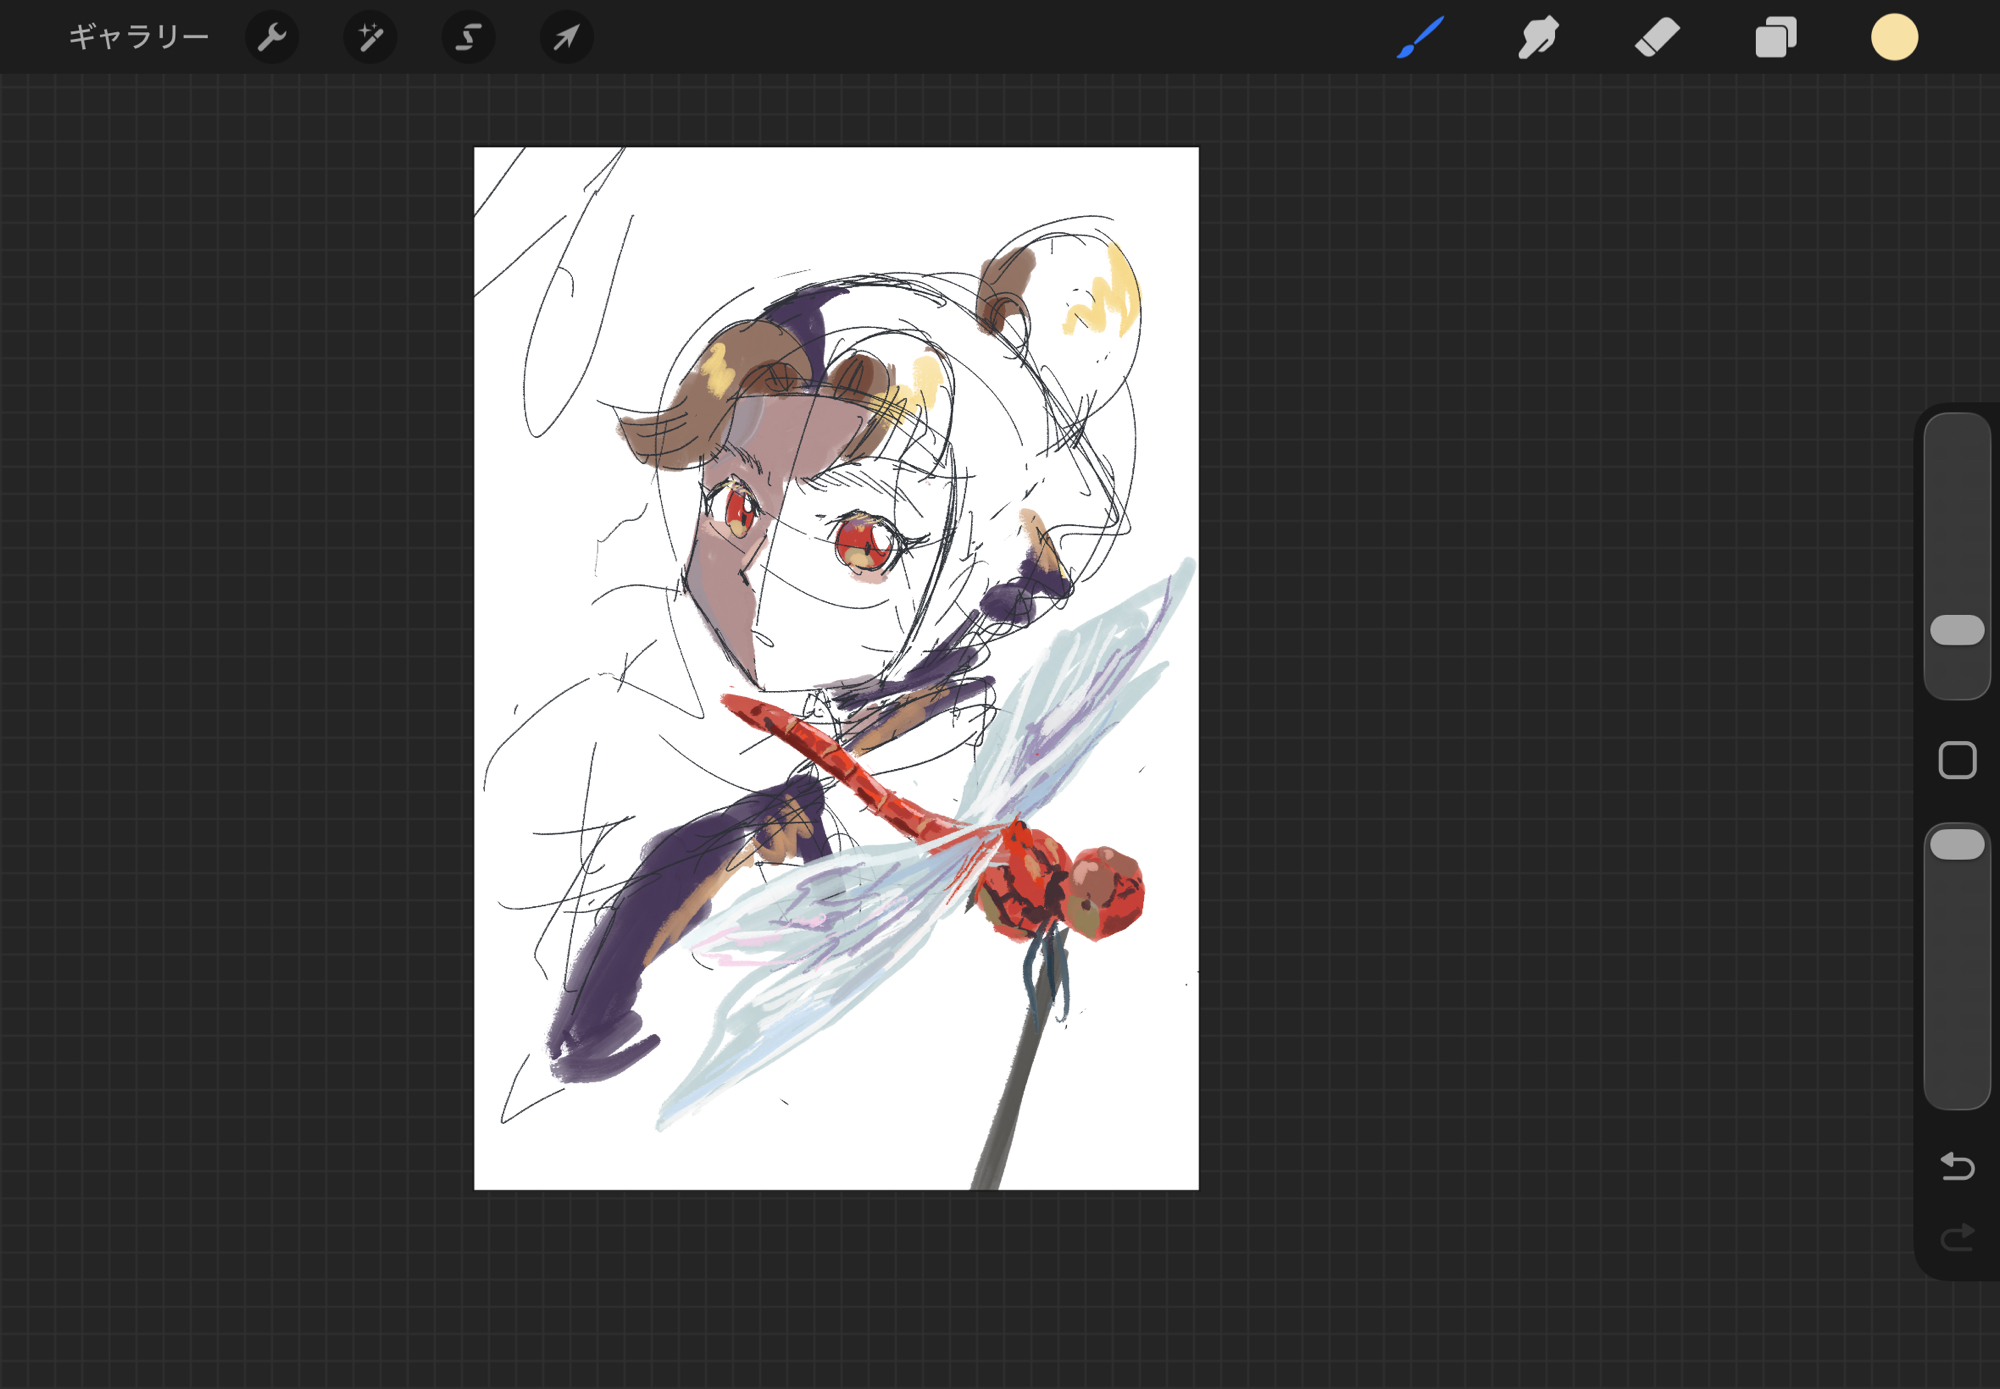The image size is (2000, 1389).
Task: Tap the Modify square button in sidebar
Action: [x=1957, y=761]
